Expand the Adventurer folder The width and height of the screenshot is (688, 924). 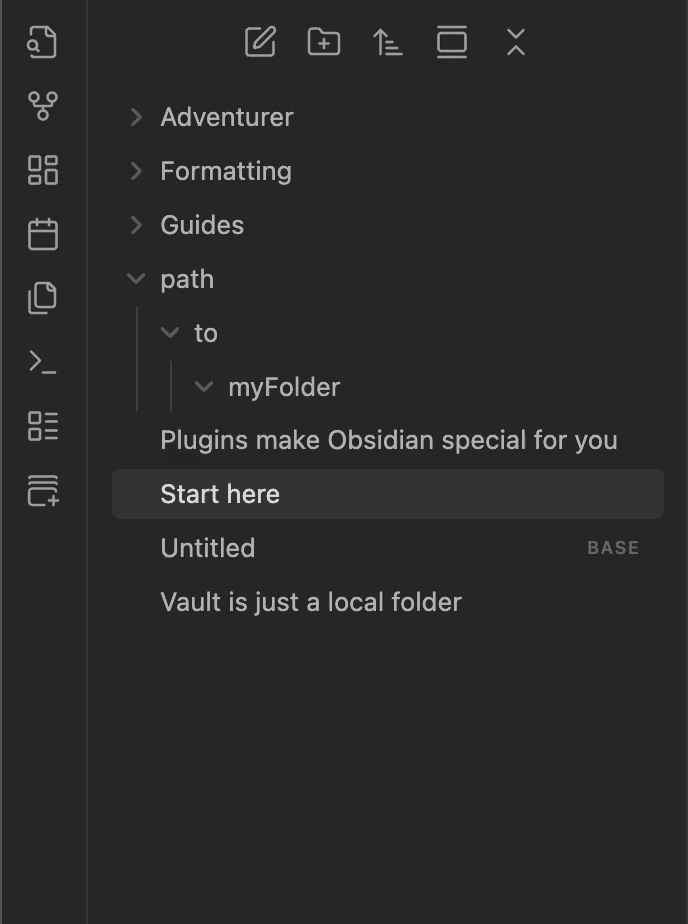227,117
